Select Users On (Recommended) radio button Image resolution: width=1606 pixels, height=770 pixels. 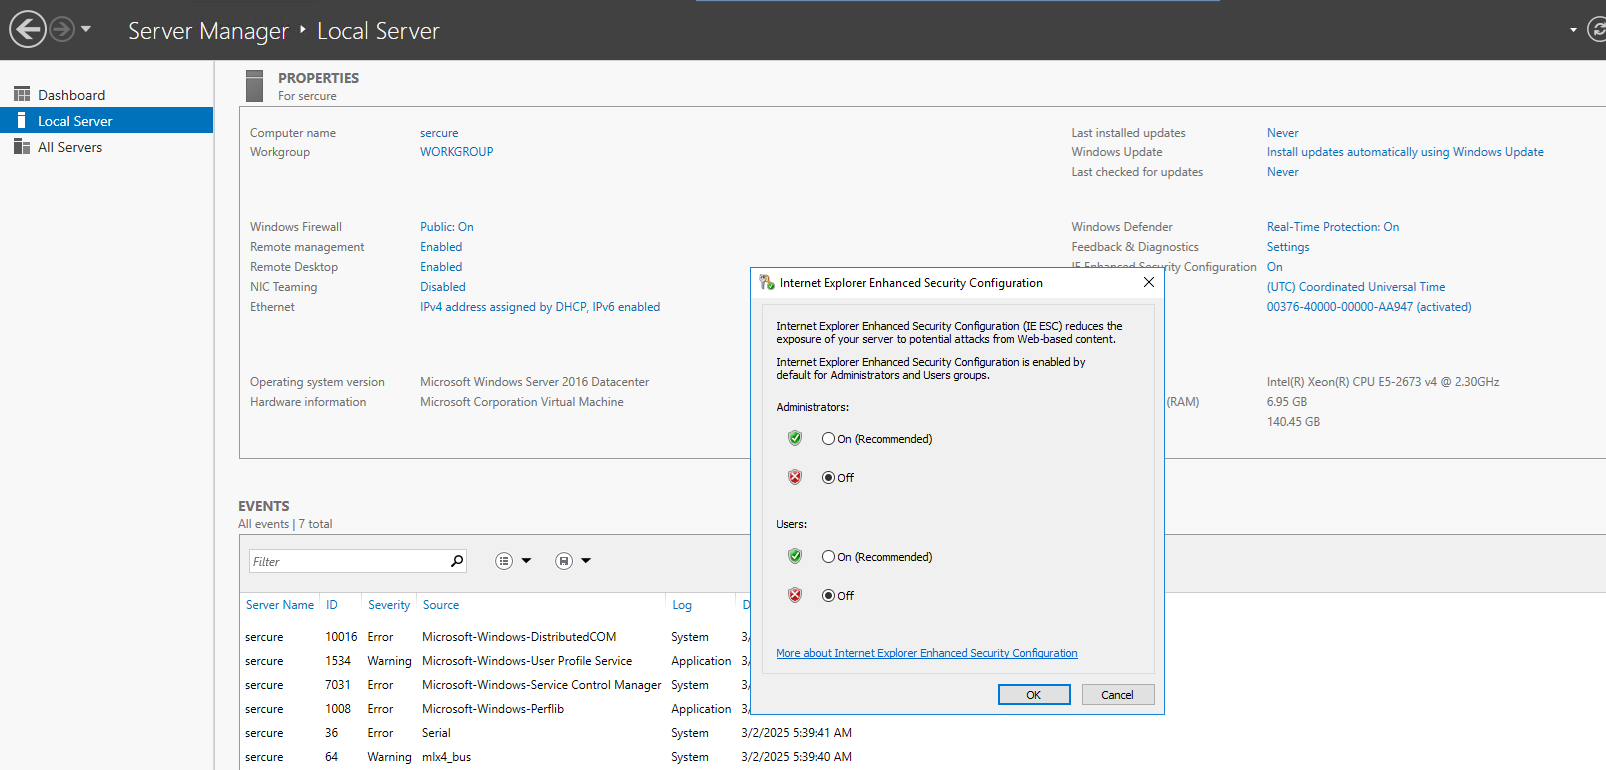coord(828,557)
